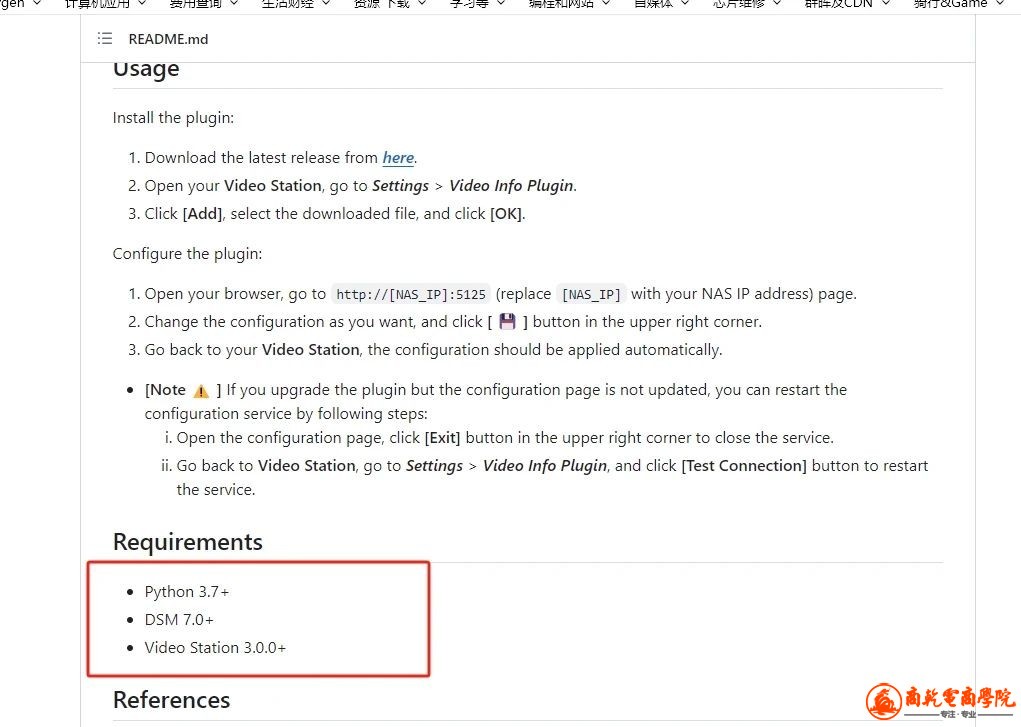Screen dimensions: 1021x727
Task: Click the README.md file name header
Action: pos(168,39)
